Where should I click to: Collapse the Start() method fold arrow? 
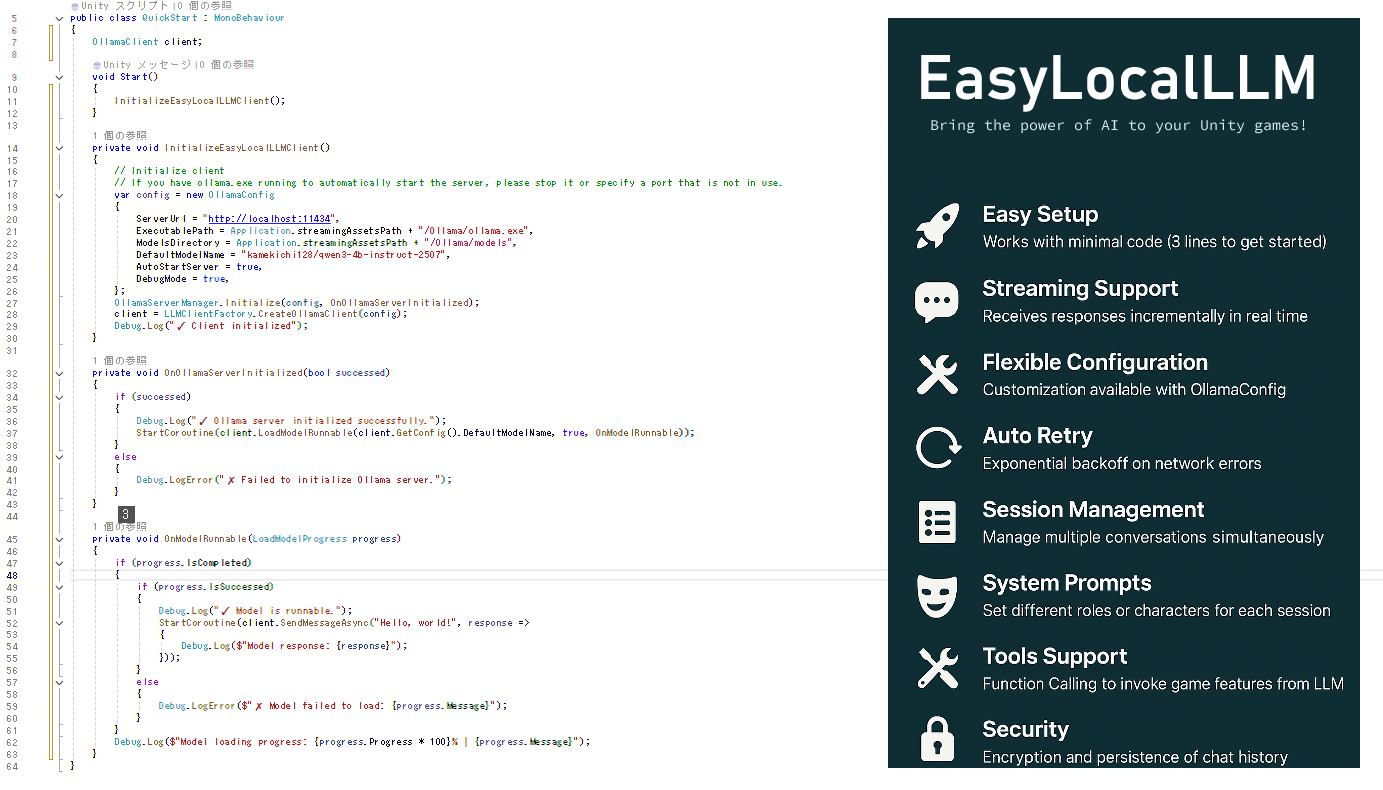coord(60,77)
